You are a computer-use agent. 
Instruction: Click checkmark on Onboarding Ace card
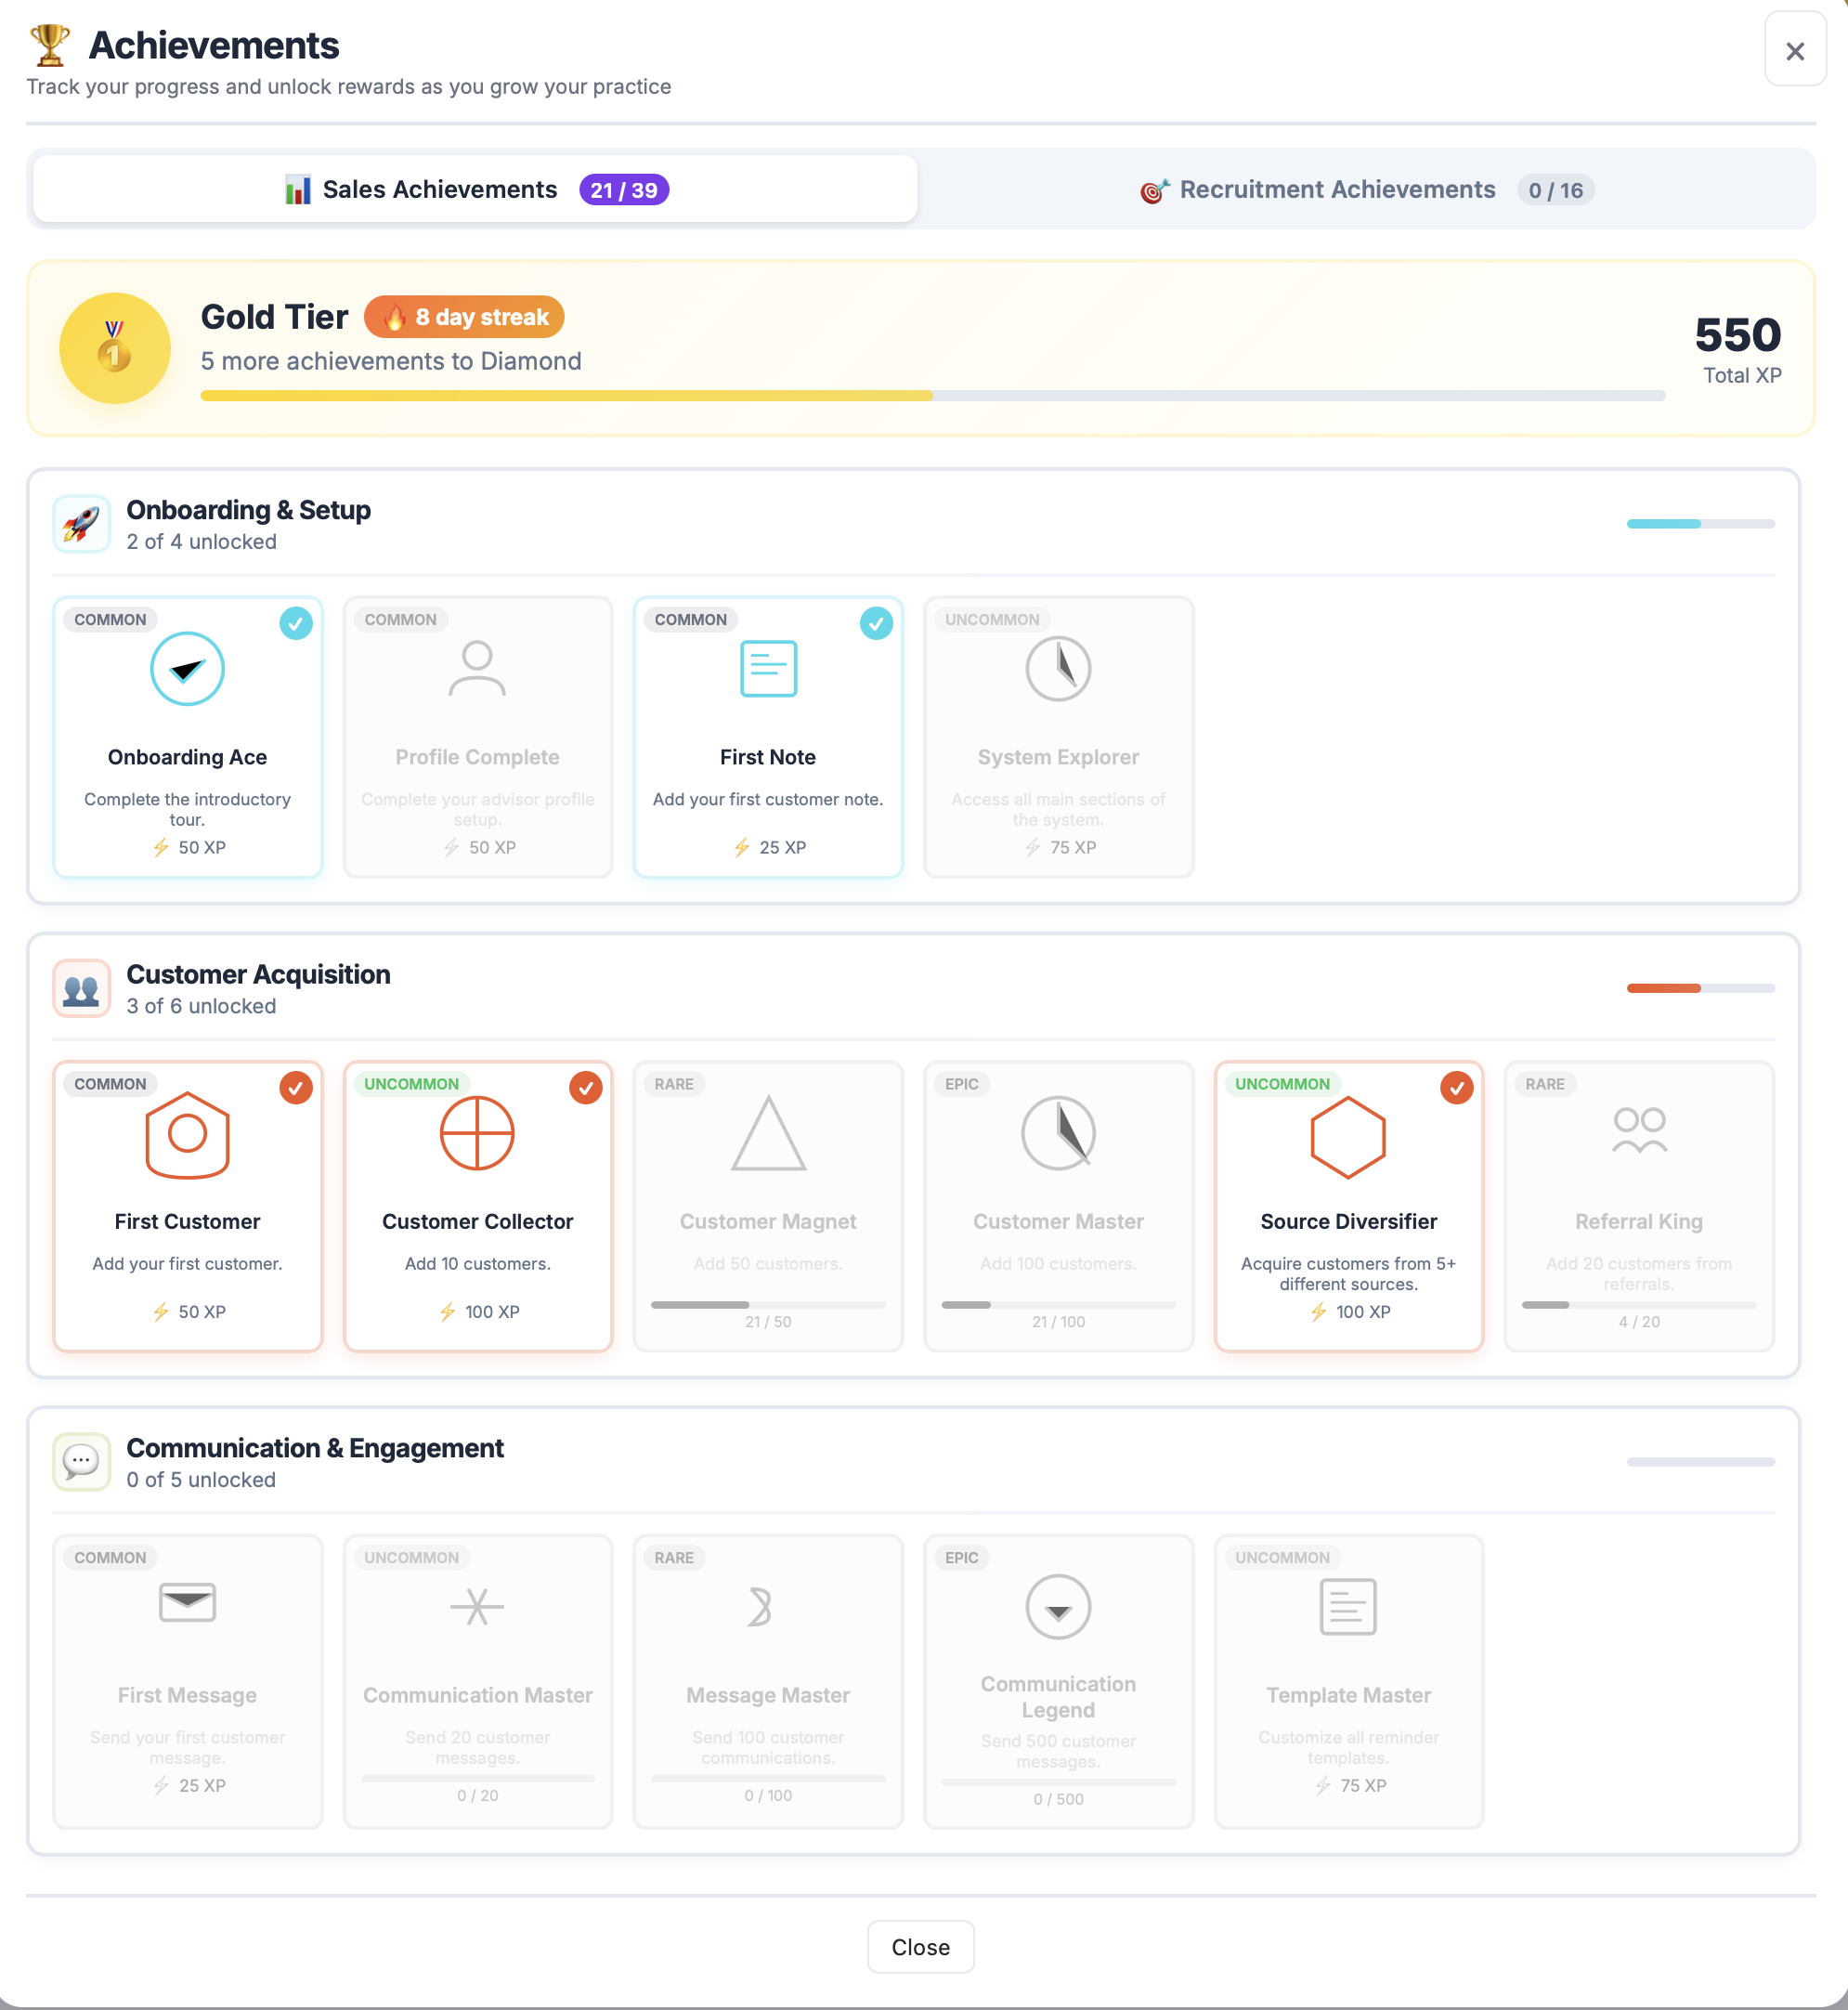tap(296, 624)
